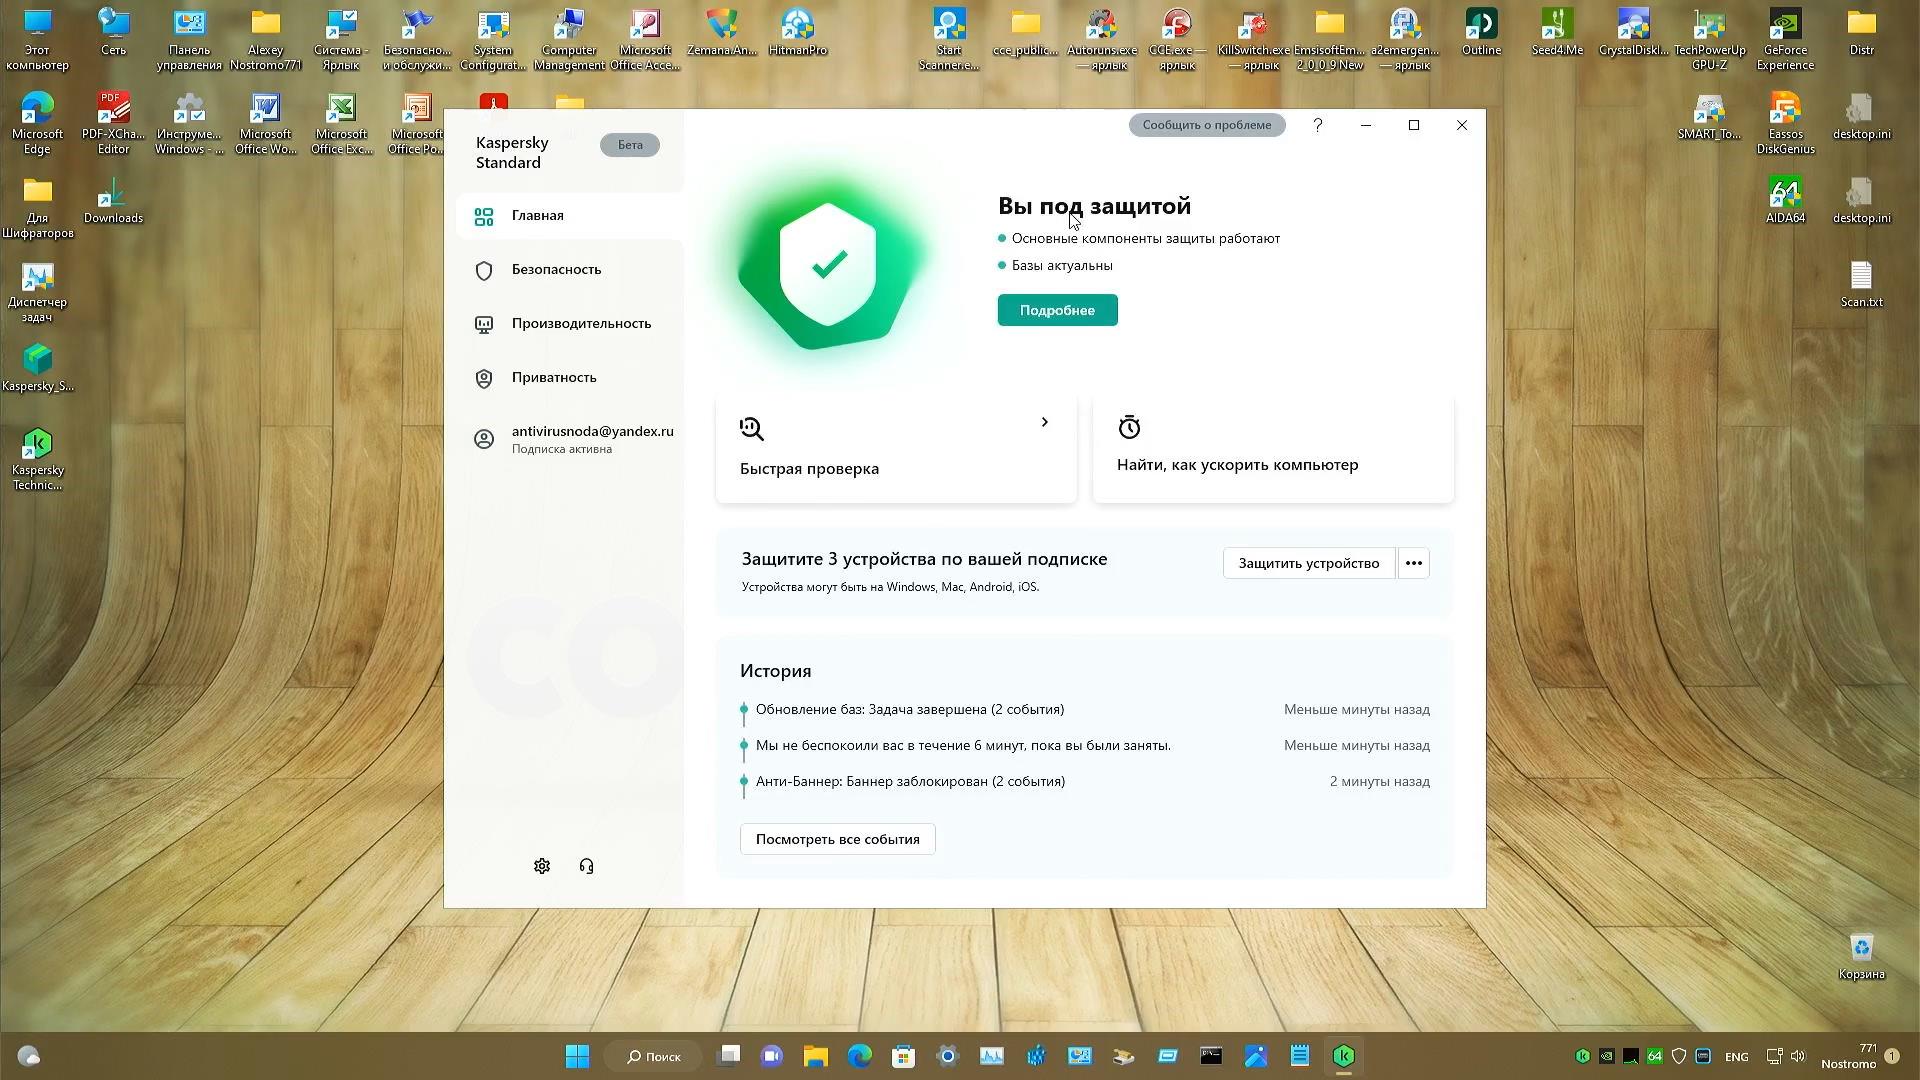Expand Быстрая проверка arrow chevron
This screenshot has width=1920, height=1080.
click(1045, 422)
